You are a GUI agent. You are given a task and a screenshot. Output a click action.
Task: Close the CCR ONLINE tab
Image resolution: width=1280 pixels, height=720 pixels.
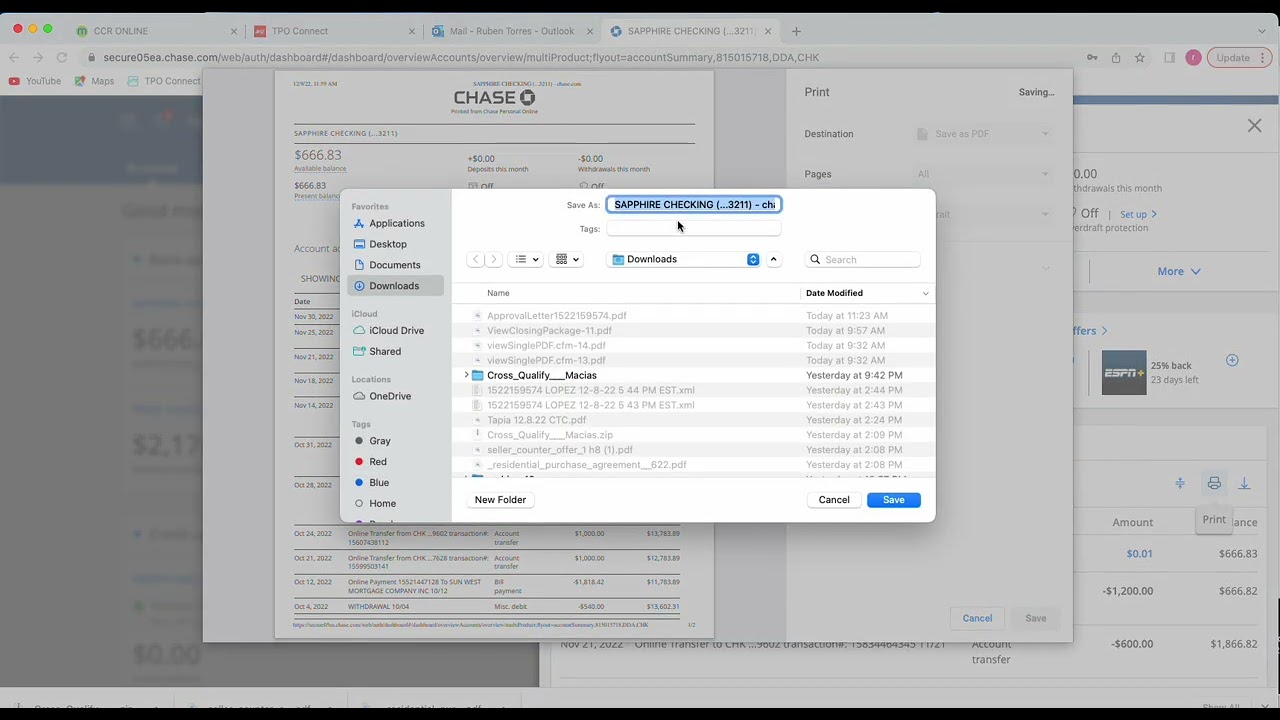click(234, 31)
